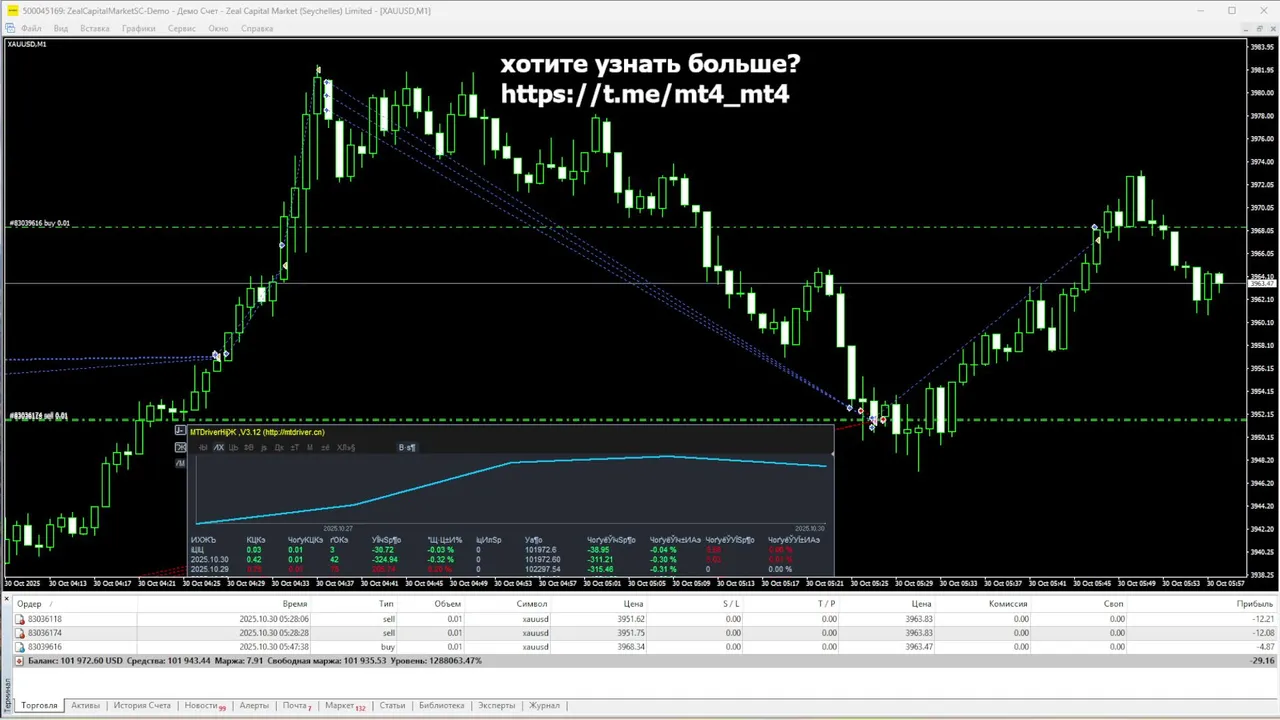The image size is (1280, 720).
Task: Click the current price tag 3963.47 on price axis
Action: pos(1262,284)
